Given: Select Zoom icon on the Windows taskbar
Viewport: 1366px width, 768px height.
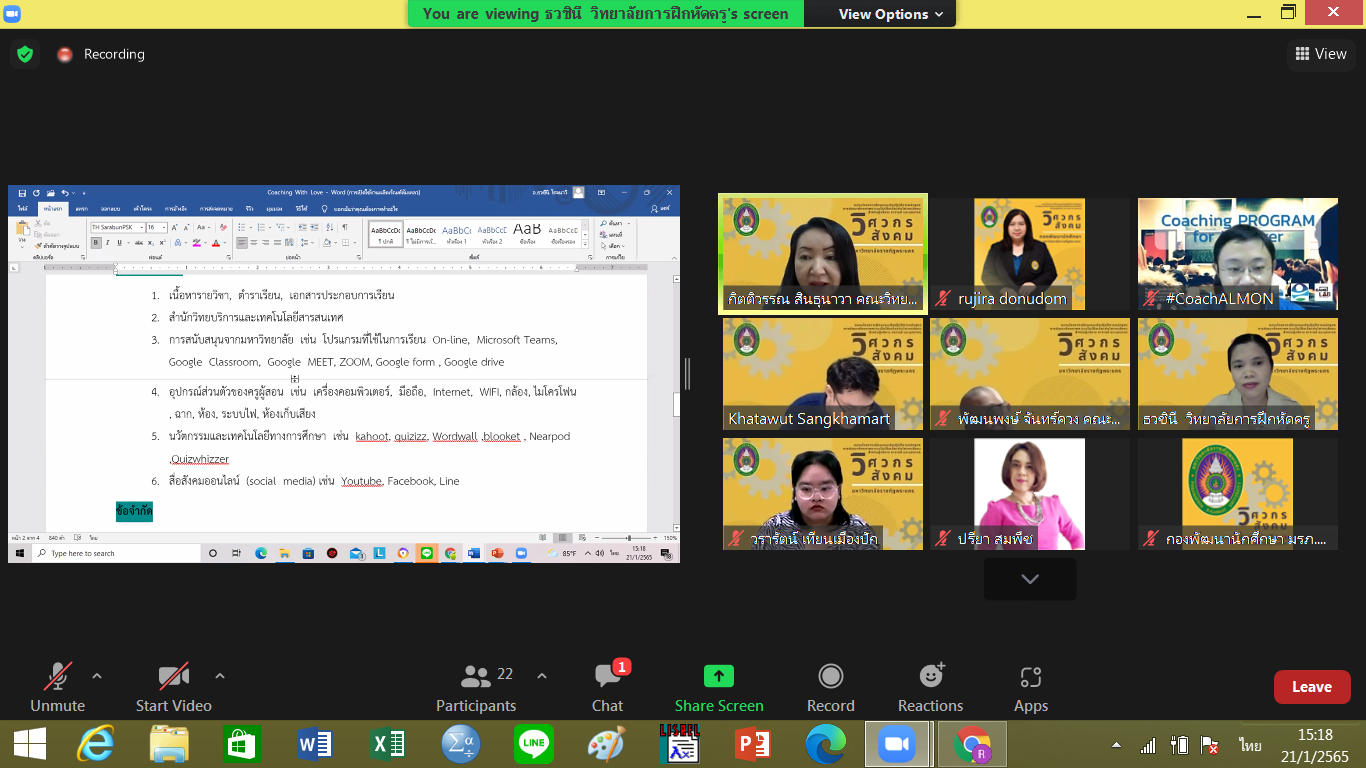Looking at the screenshot, I should 897,745.
